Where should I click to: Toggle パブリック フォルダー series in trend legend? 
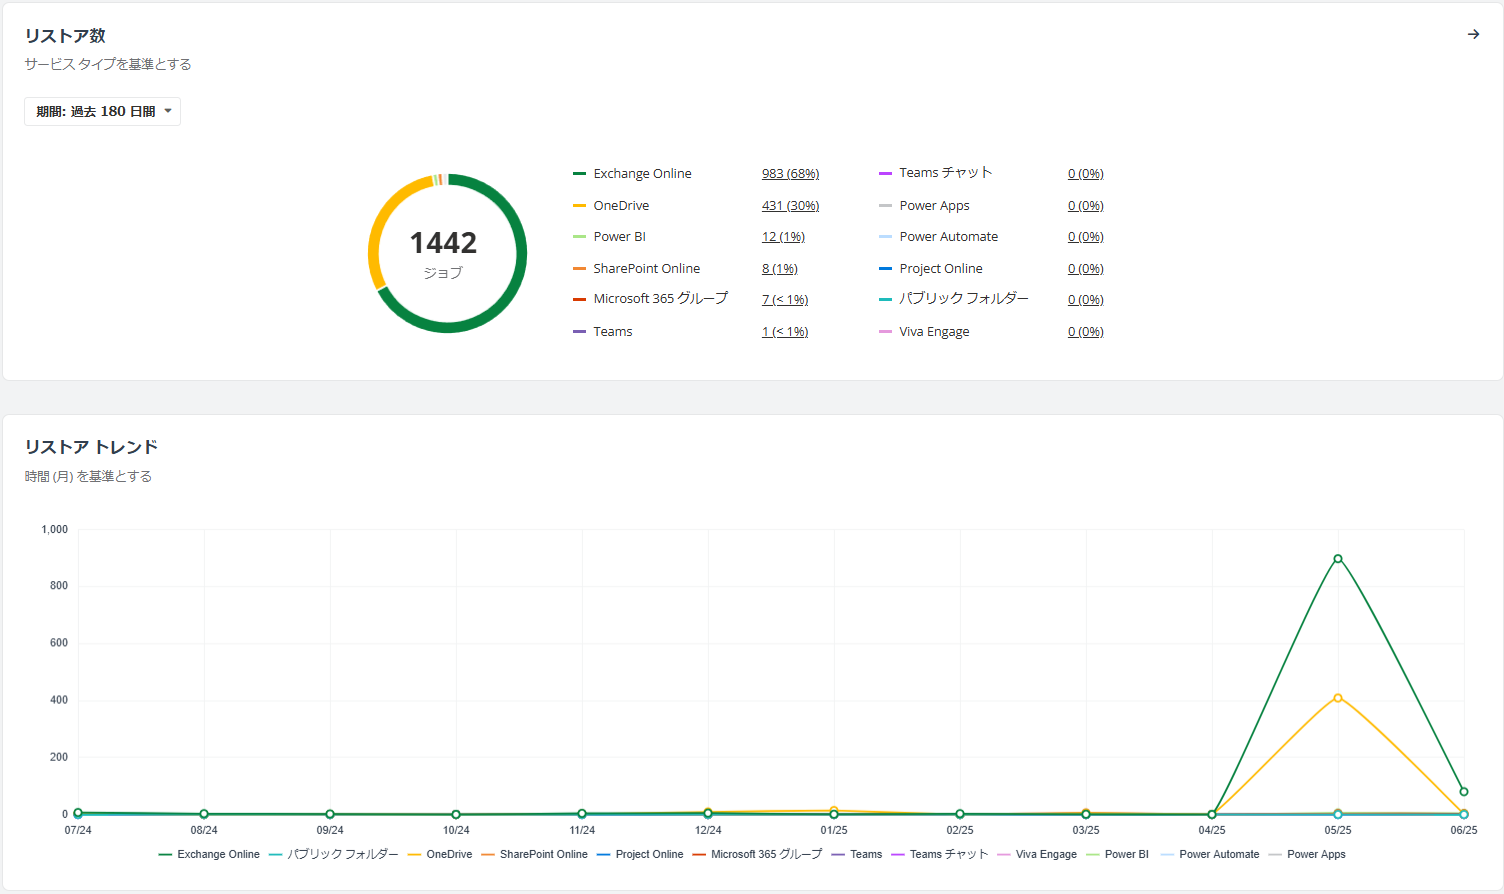click(x=334, y=854)
